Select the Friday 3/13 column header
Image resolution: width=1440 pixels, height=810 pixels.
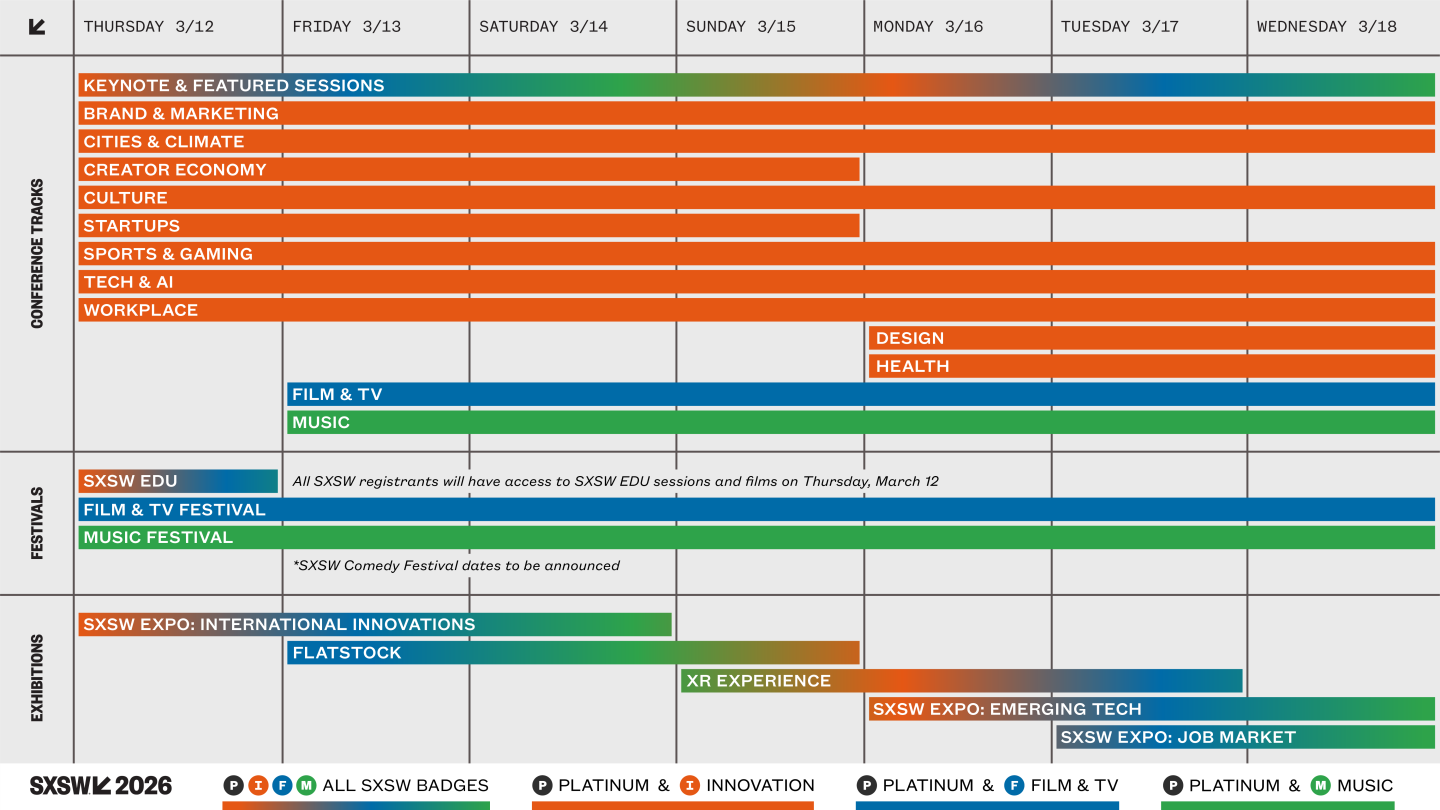347,27
